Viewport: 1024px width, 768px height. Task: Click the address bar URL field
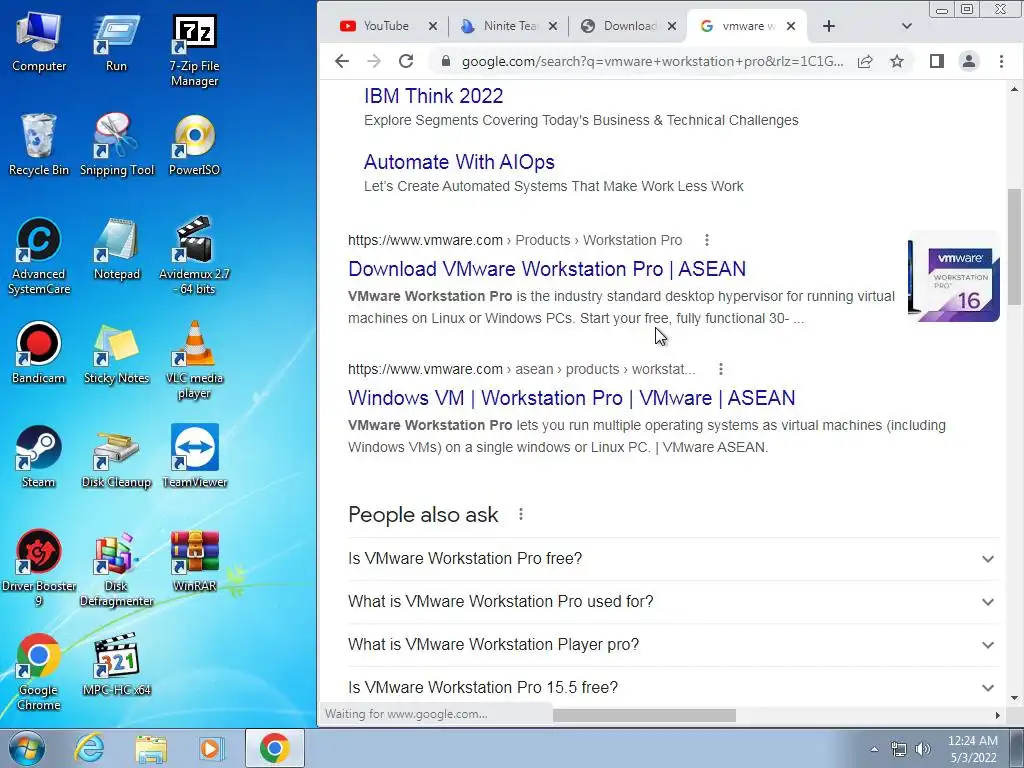(652, 61)
